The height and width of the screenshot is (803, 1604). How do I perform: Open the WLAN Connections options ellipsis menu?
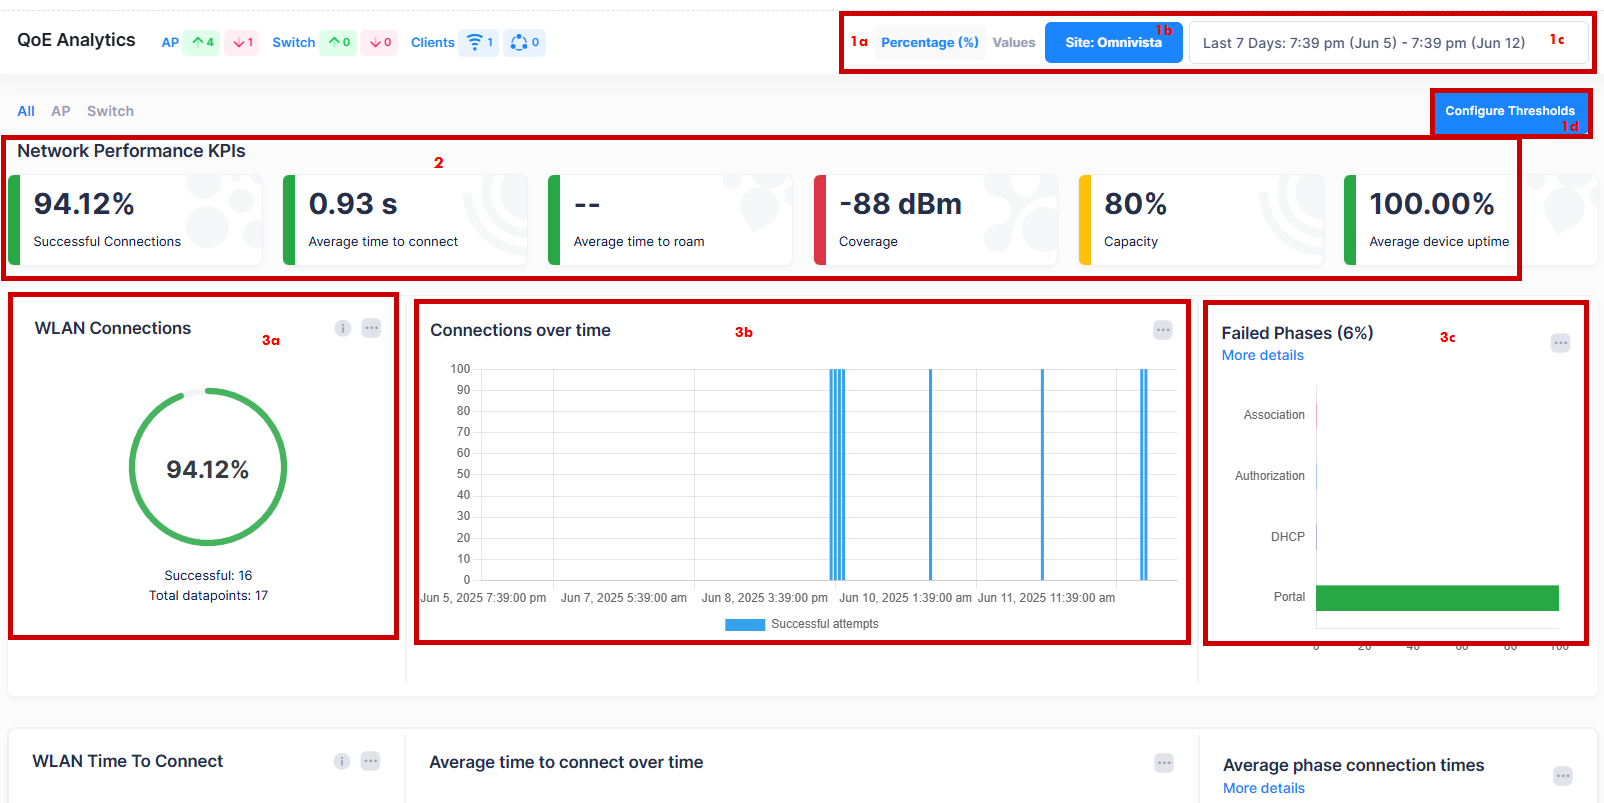pos(371,328)
